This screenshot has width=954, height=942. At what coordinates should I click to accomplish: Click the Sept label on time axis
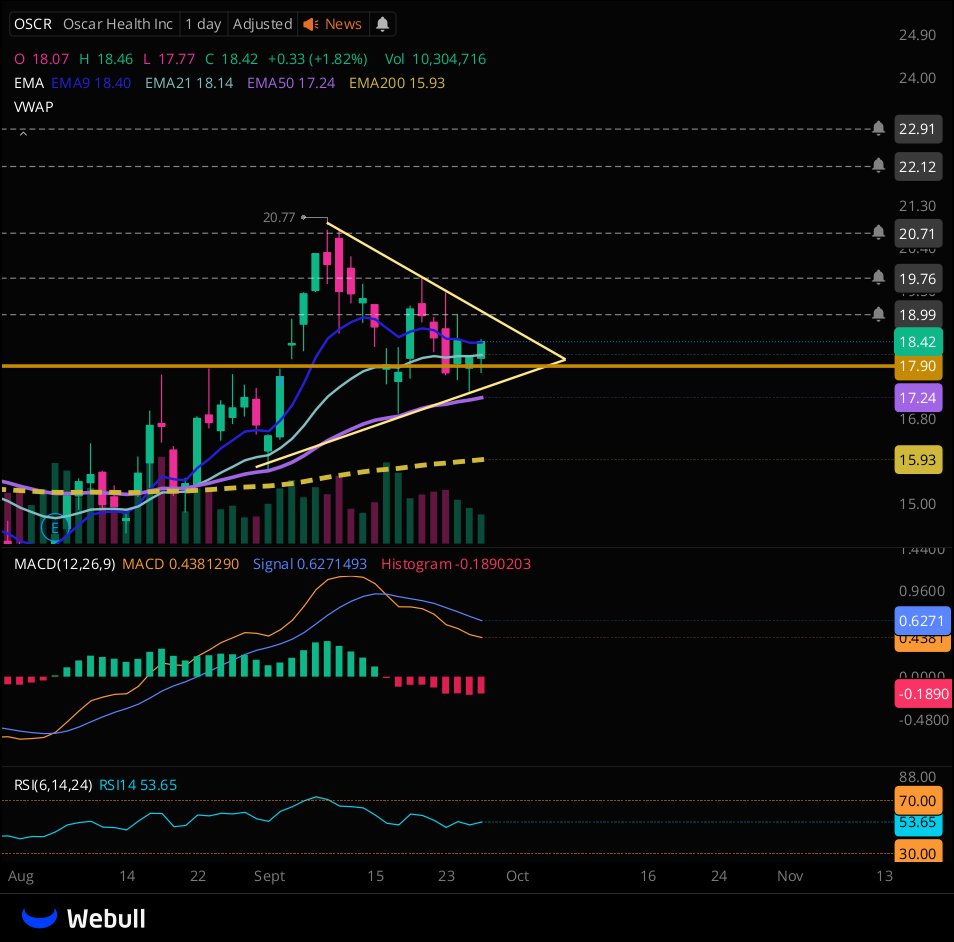pos(269,876)
